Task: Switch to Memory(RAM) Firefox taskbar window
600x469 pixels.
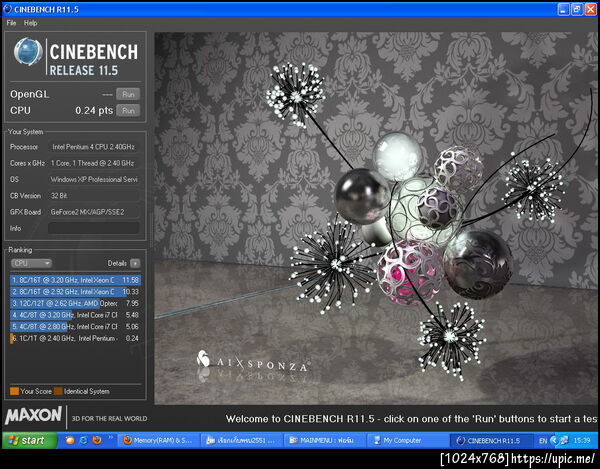Action: (x=158, y=441)
